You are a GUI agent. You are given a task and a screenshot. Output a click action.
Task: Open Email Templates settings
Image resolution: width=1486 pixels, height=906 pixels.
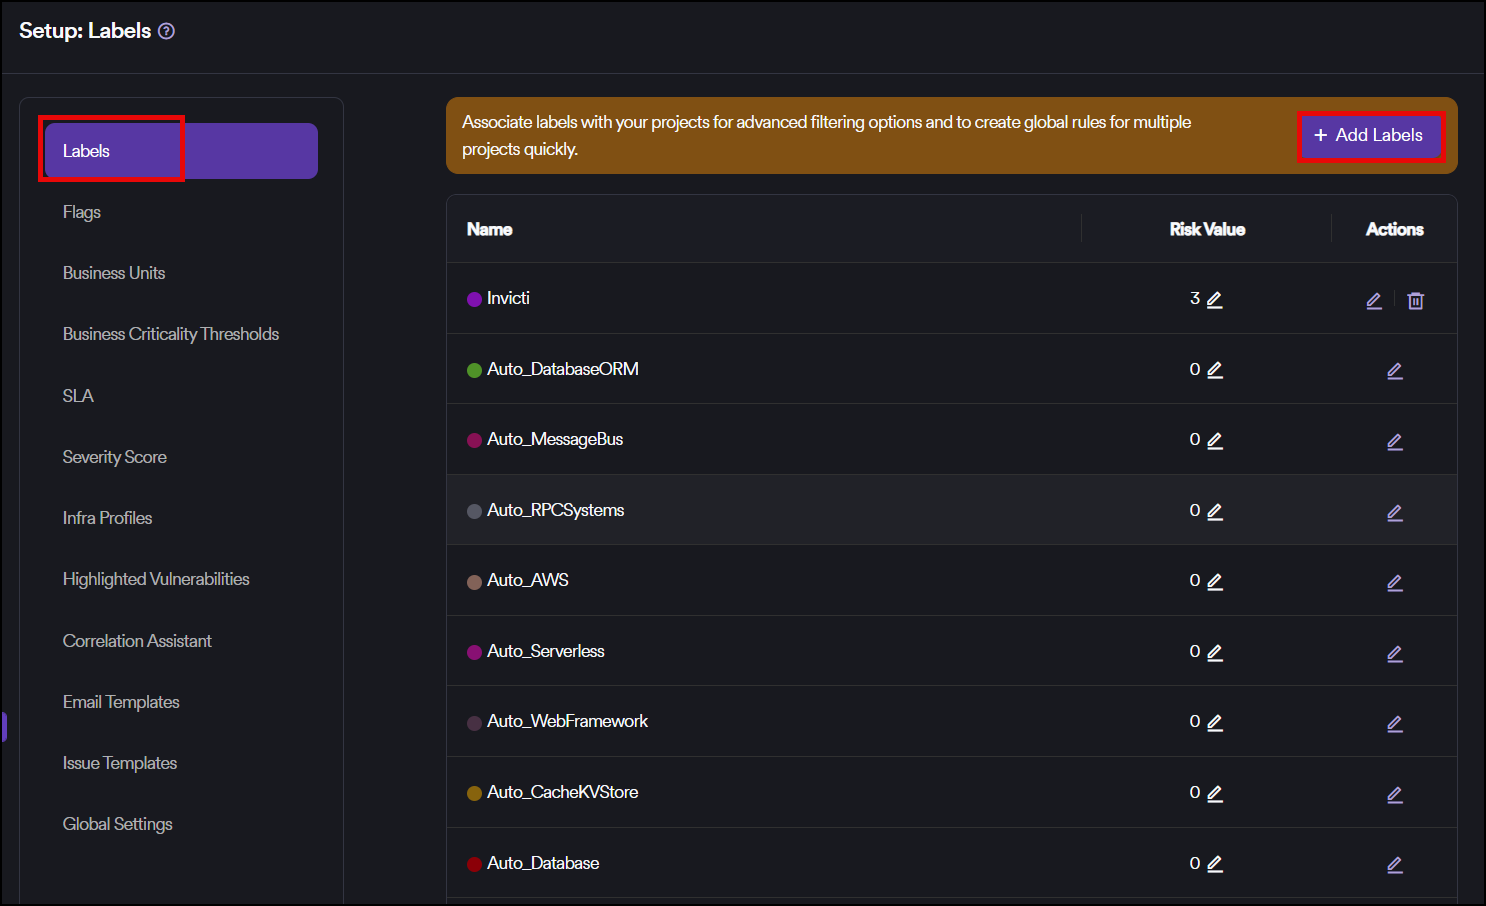[x=121, y=702]
